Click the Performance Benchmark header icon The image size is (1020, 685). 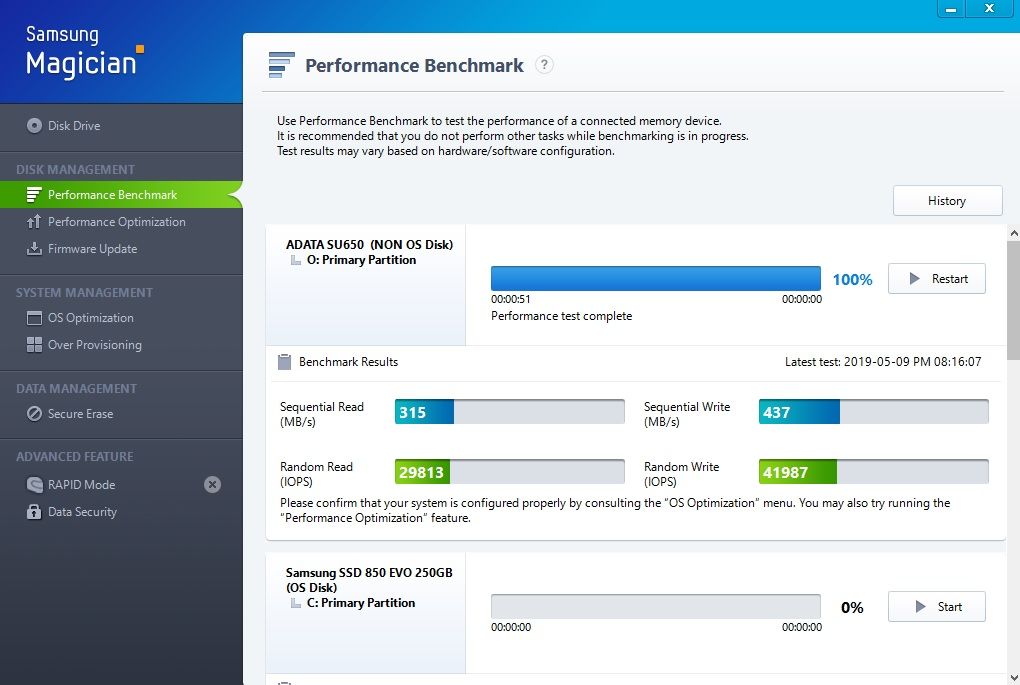282,64
